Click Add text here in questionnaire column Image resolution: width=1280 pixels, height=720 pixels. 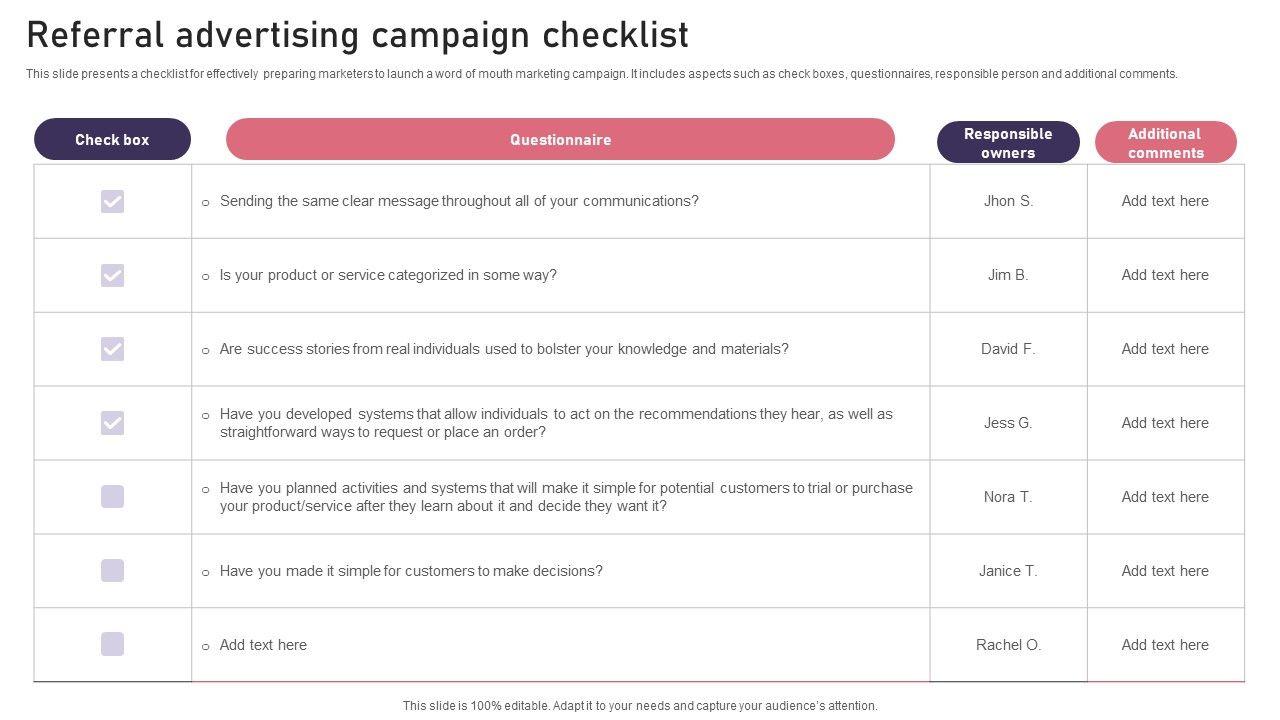[263, 645]
